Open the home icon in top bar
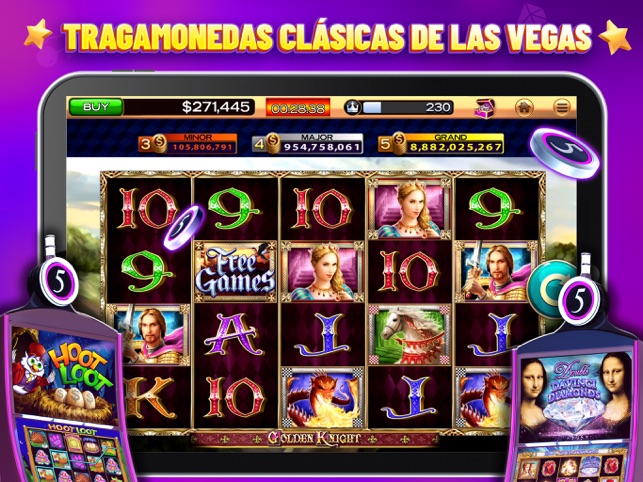This screenshot has height=482, width=643. [524, 107]
